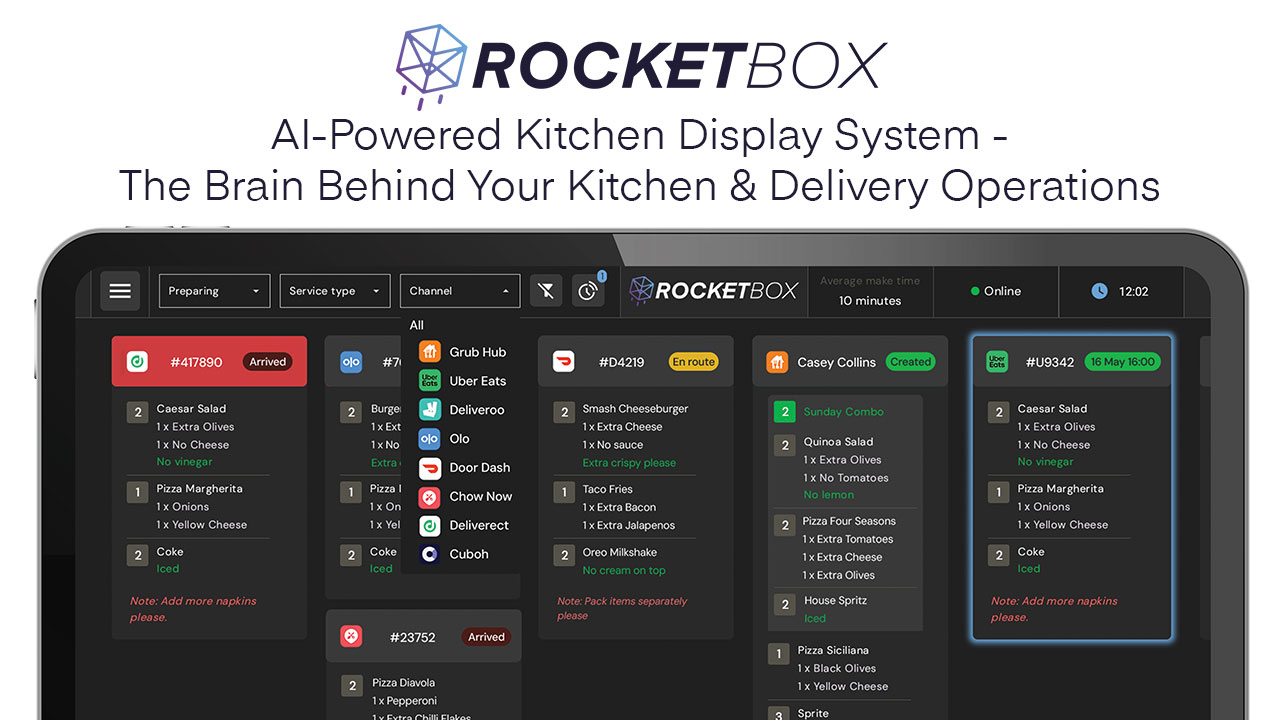This screenshot has width=1280, height=720.
Task: Click the filter funnel icon in the toolbar
Action: [x=545, y=290]
